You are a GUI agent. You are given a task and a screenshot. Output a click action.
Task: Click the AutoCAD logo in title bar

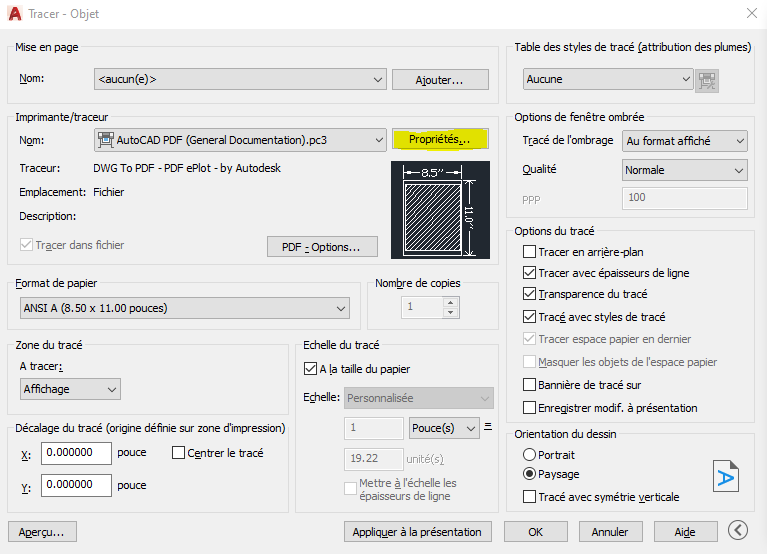click(15, 13)
